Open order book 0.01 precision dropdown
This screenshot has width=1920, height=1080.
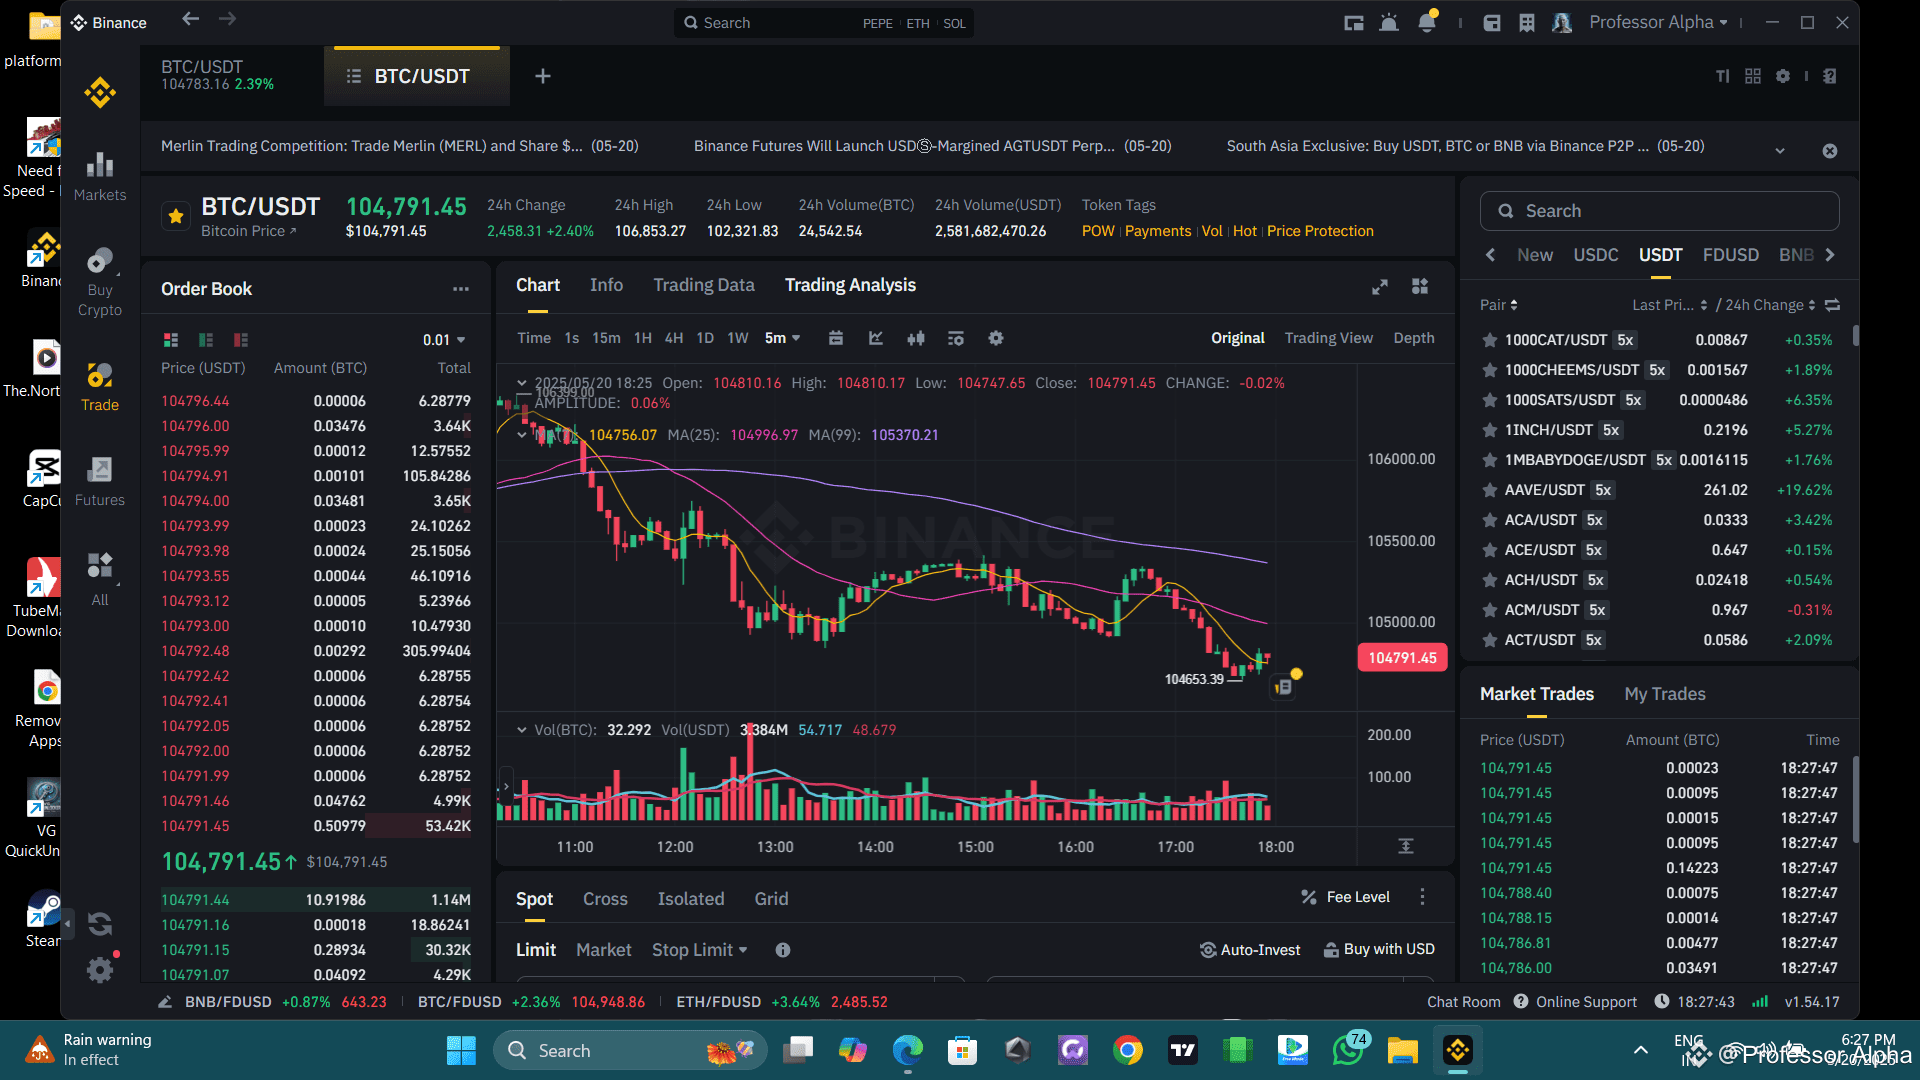click(x=444, y=340)
